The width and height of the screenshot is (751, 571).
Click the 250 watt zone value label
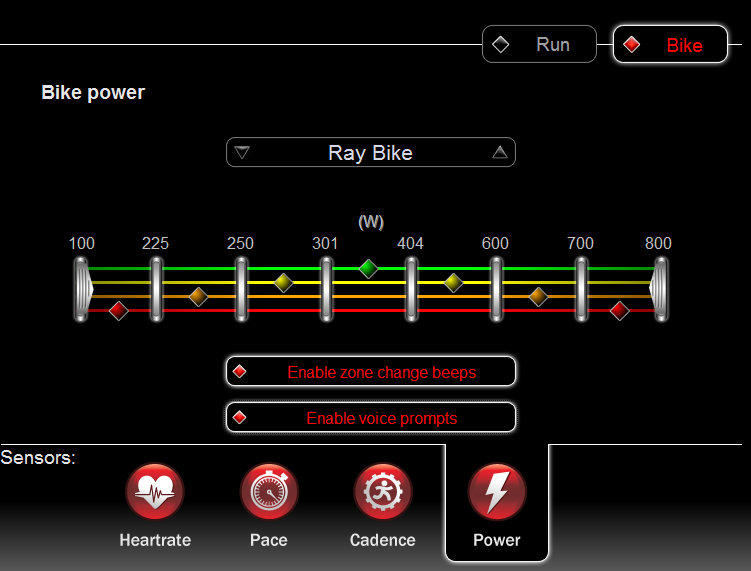(240, 243)
